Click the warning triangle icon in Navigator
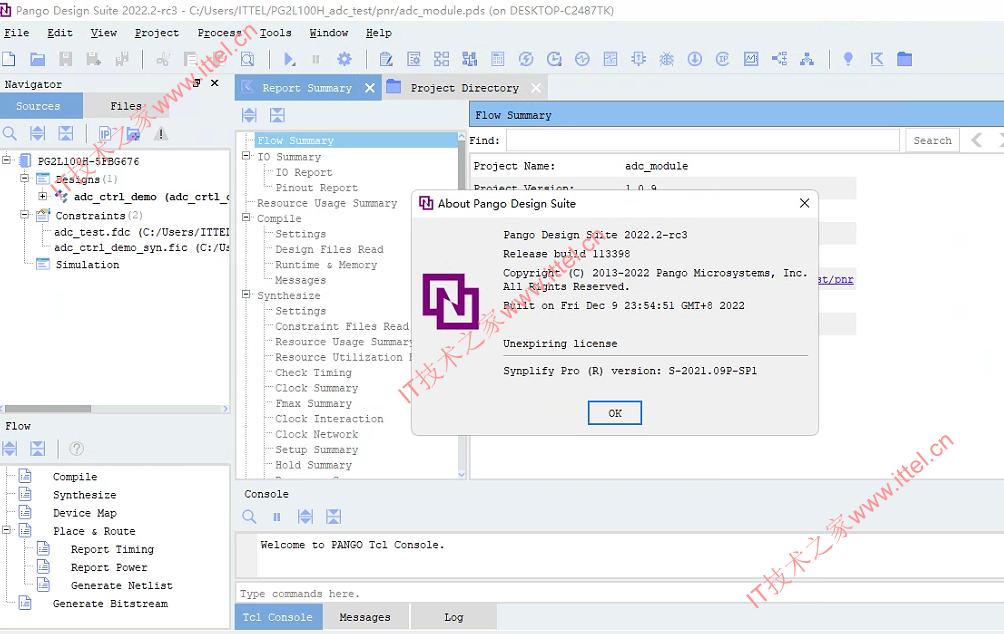Viewport: 1004px width, 634px height. point(161,133)
